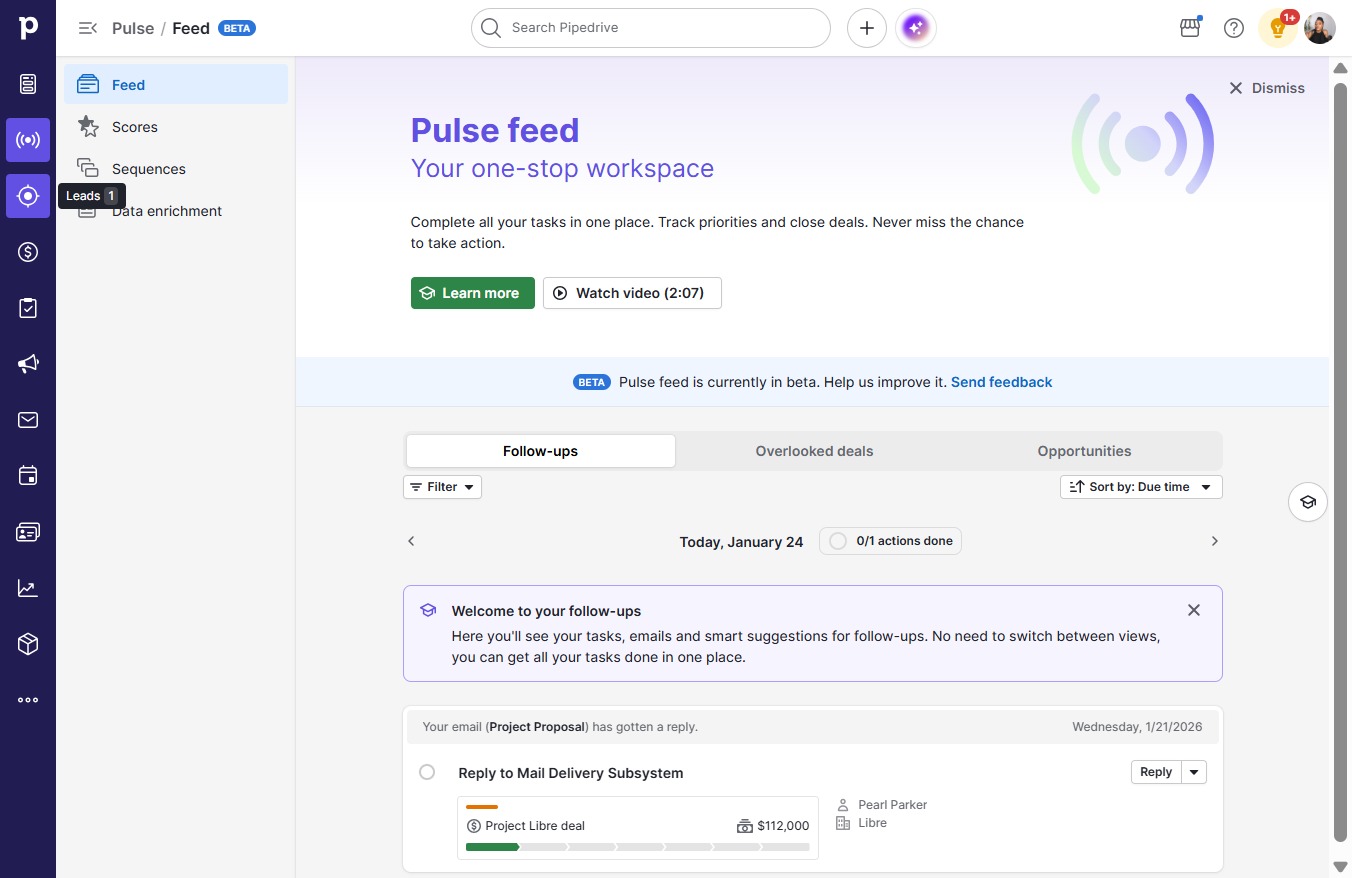1352x878 pixels.
Task: Collapse the sidebar menu with hamburger icon
Action: point(88,28)
